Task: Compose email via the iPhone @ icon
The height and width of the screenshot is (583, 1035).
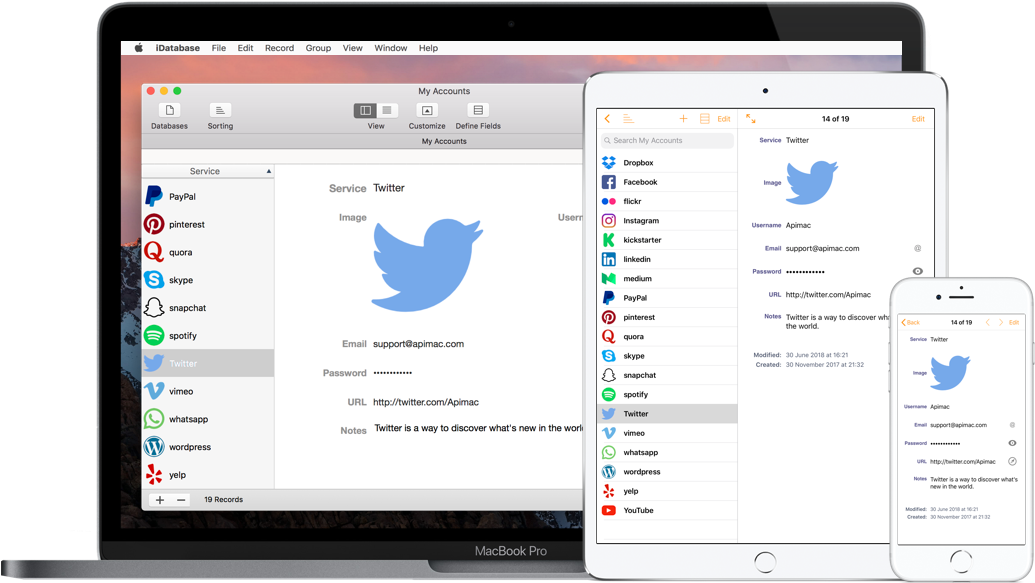Action: (1012, 425)
